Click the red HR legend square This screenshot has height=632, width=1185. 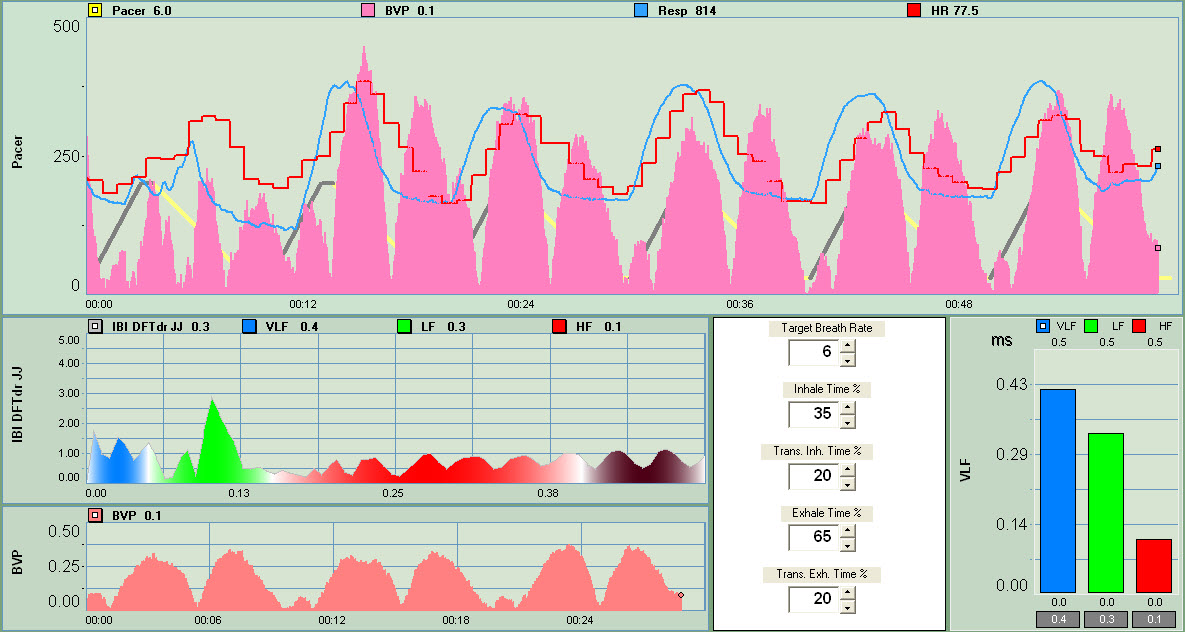point(913,11)
